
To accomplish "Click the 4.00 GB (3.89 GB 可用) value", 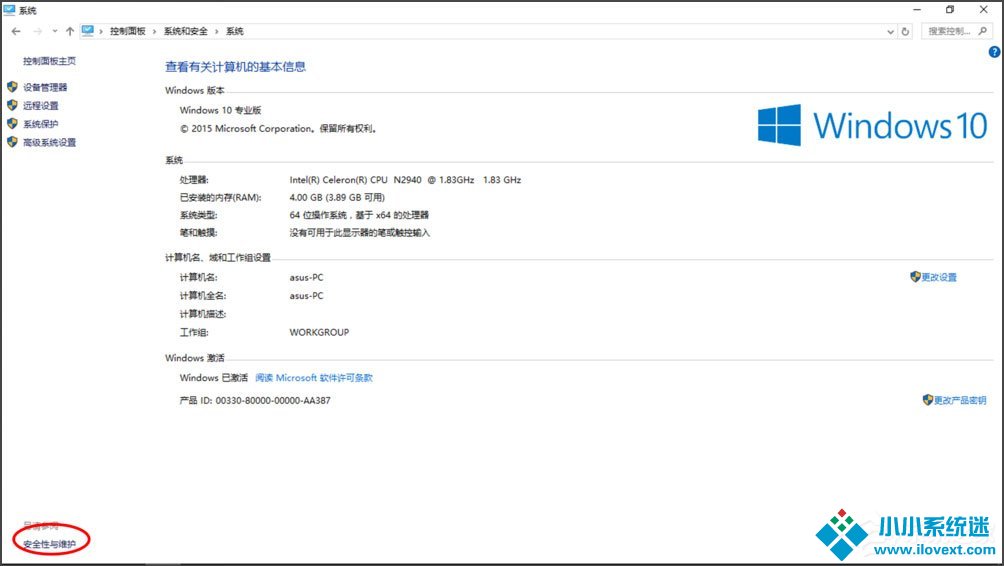I will point(337,197).
